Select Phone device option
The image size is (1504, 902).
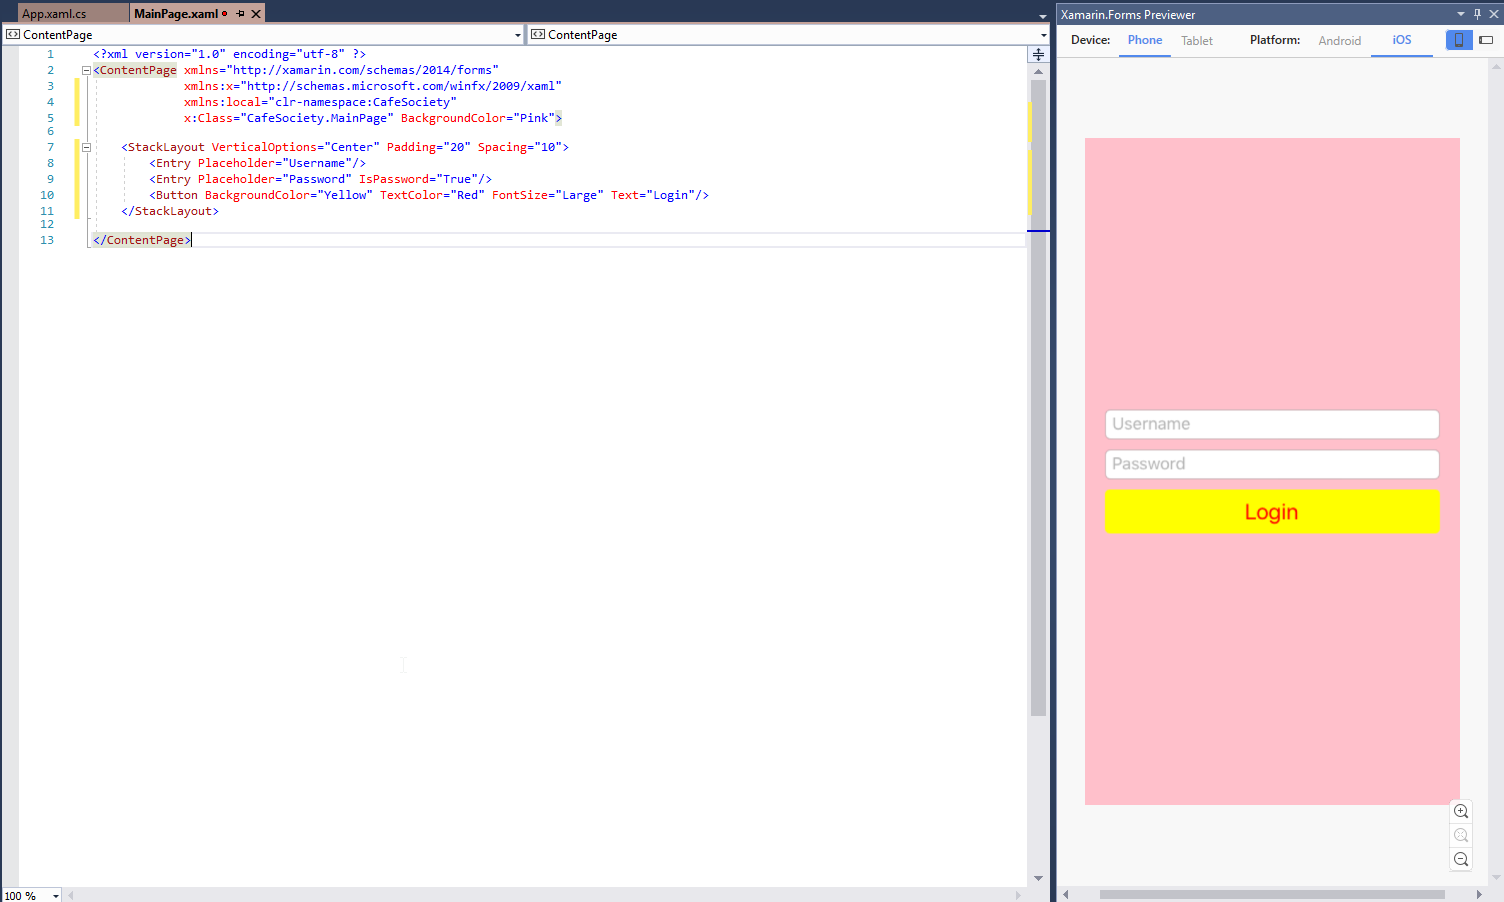tap(1145, 40)
